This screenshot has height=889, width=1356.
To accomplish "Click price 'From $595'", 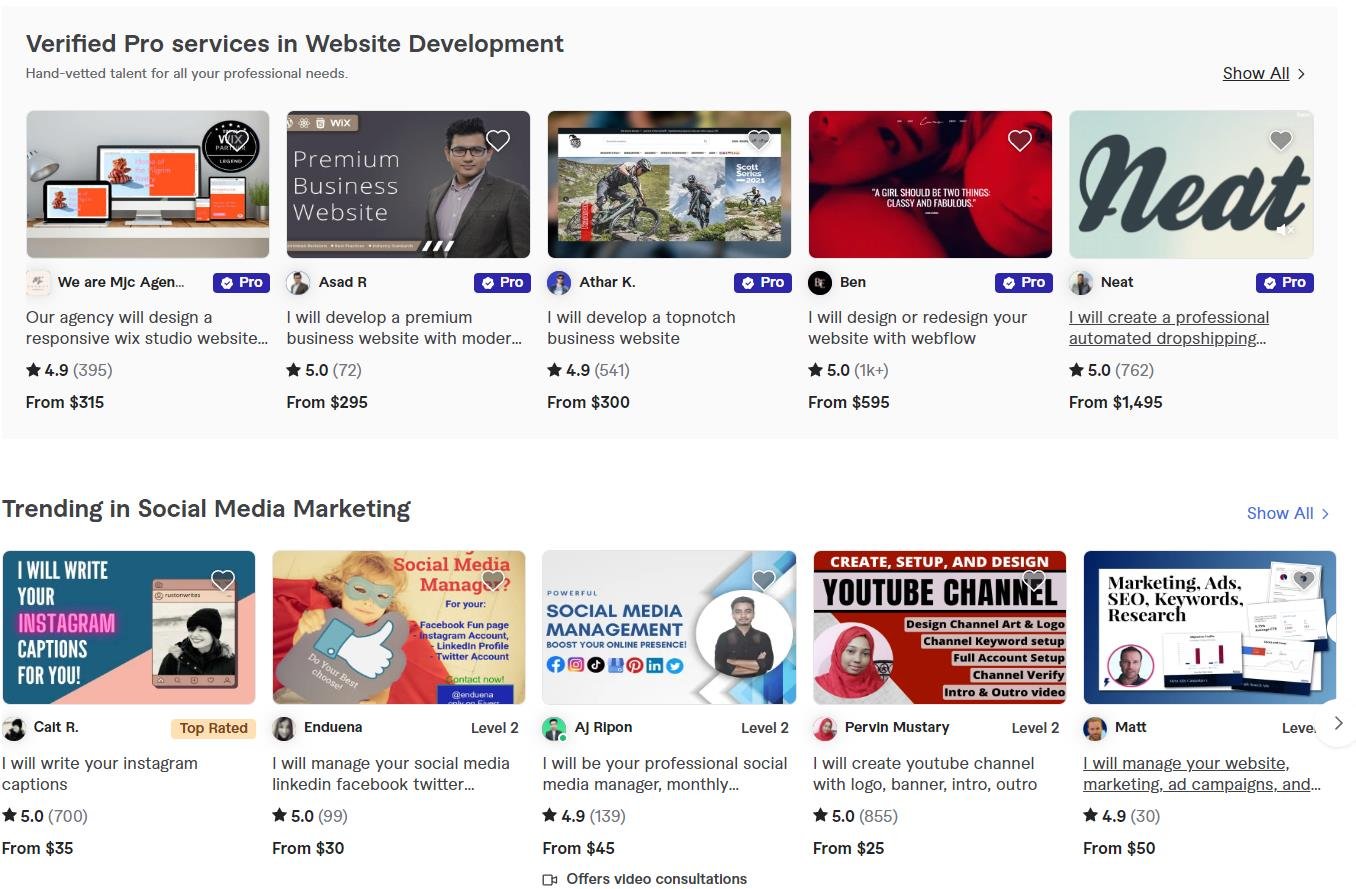I will [x=849, y=402].
